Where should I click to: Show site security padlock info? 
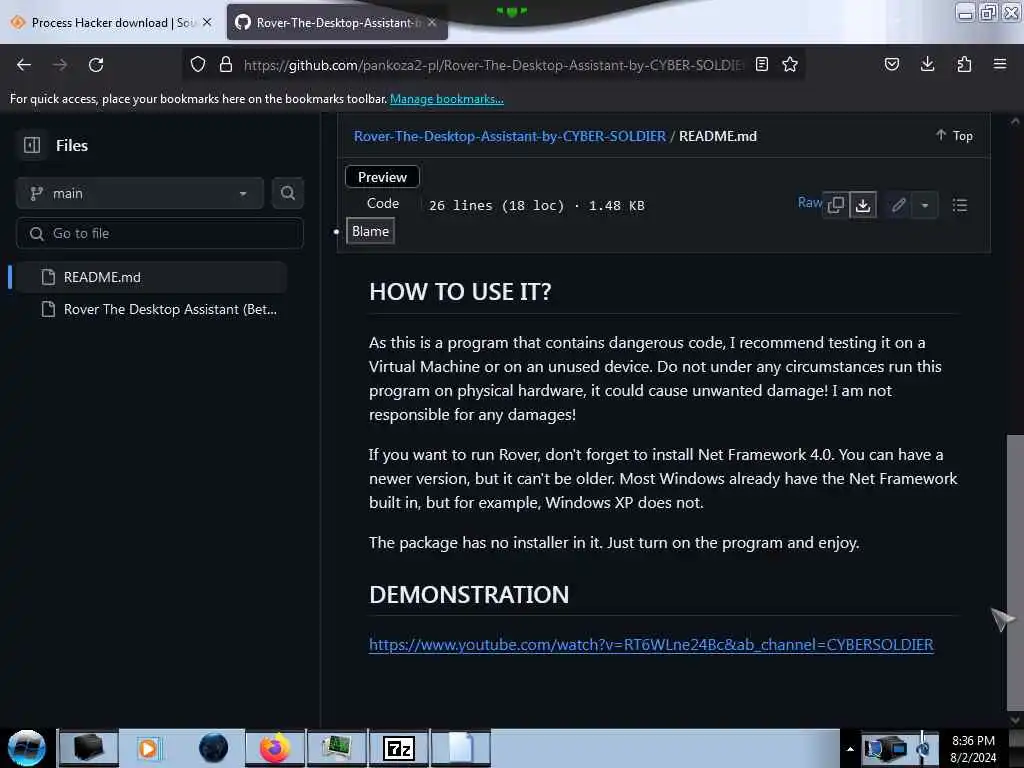coord(226,64)
